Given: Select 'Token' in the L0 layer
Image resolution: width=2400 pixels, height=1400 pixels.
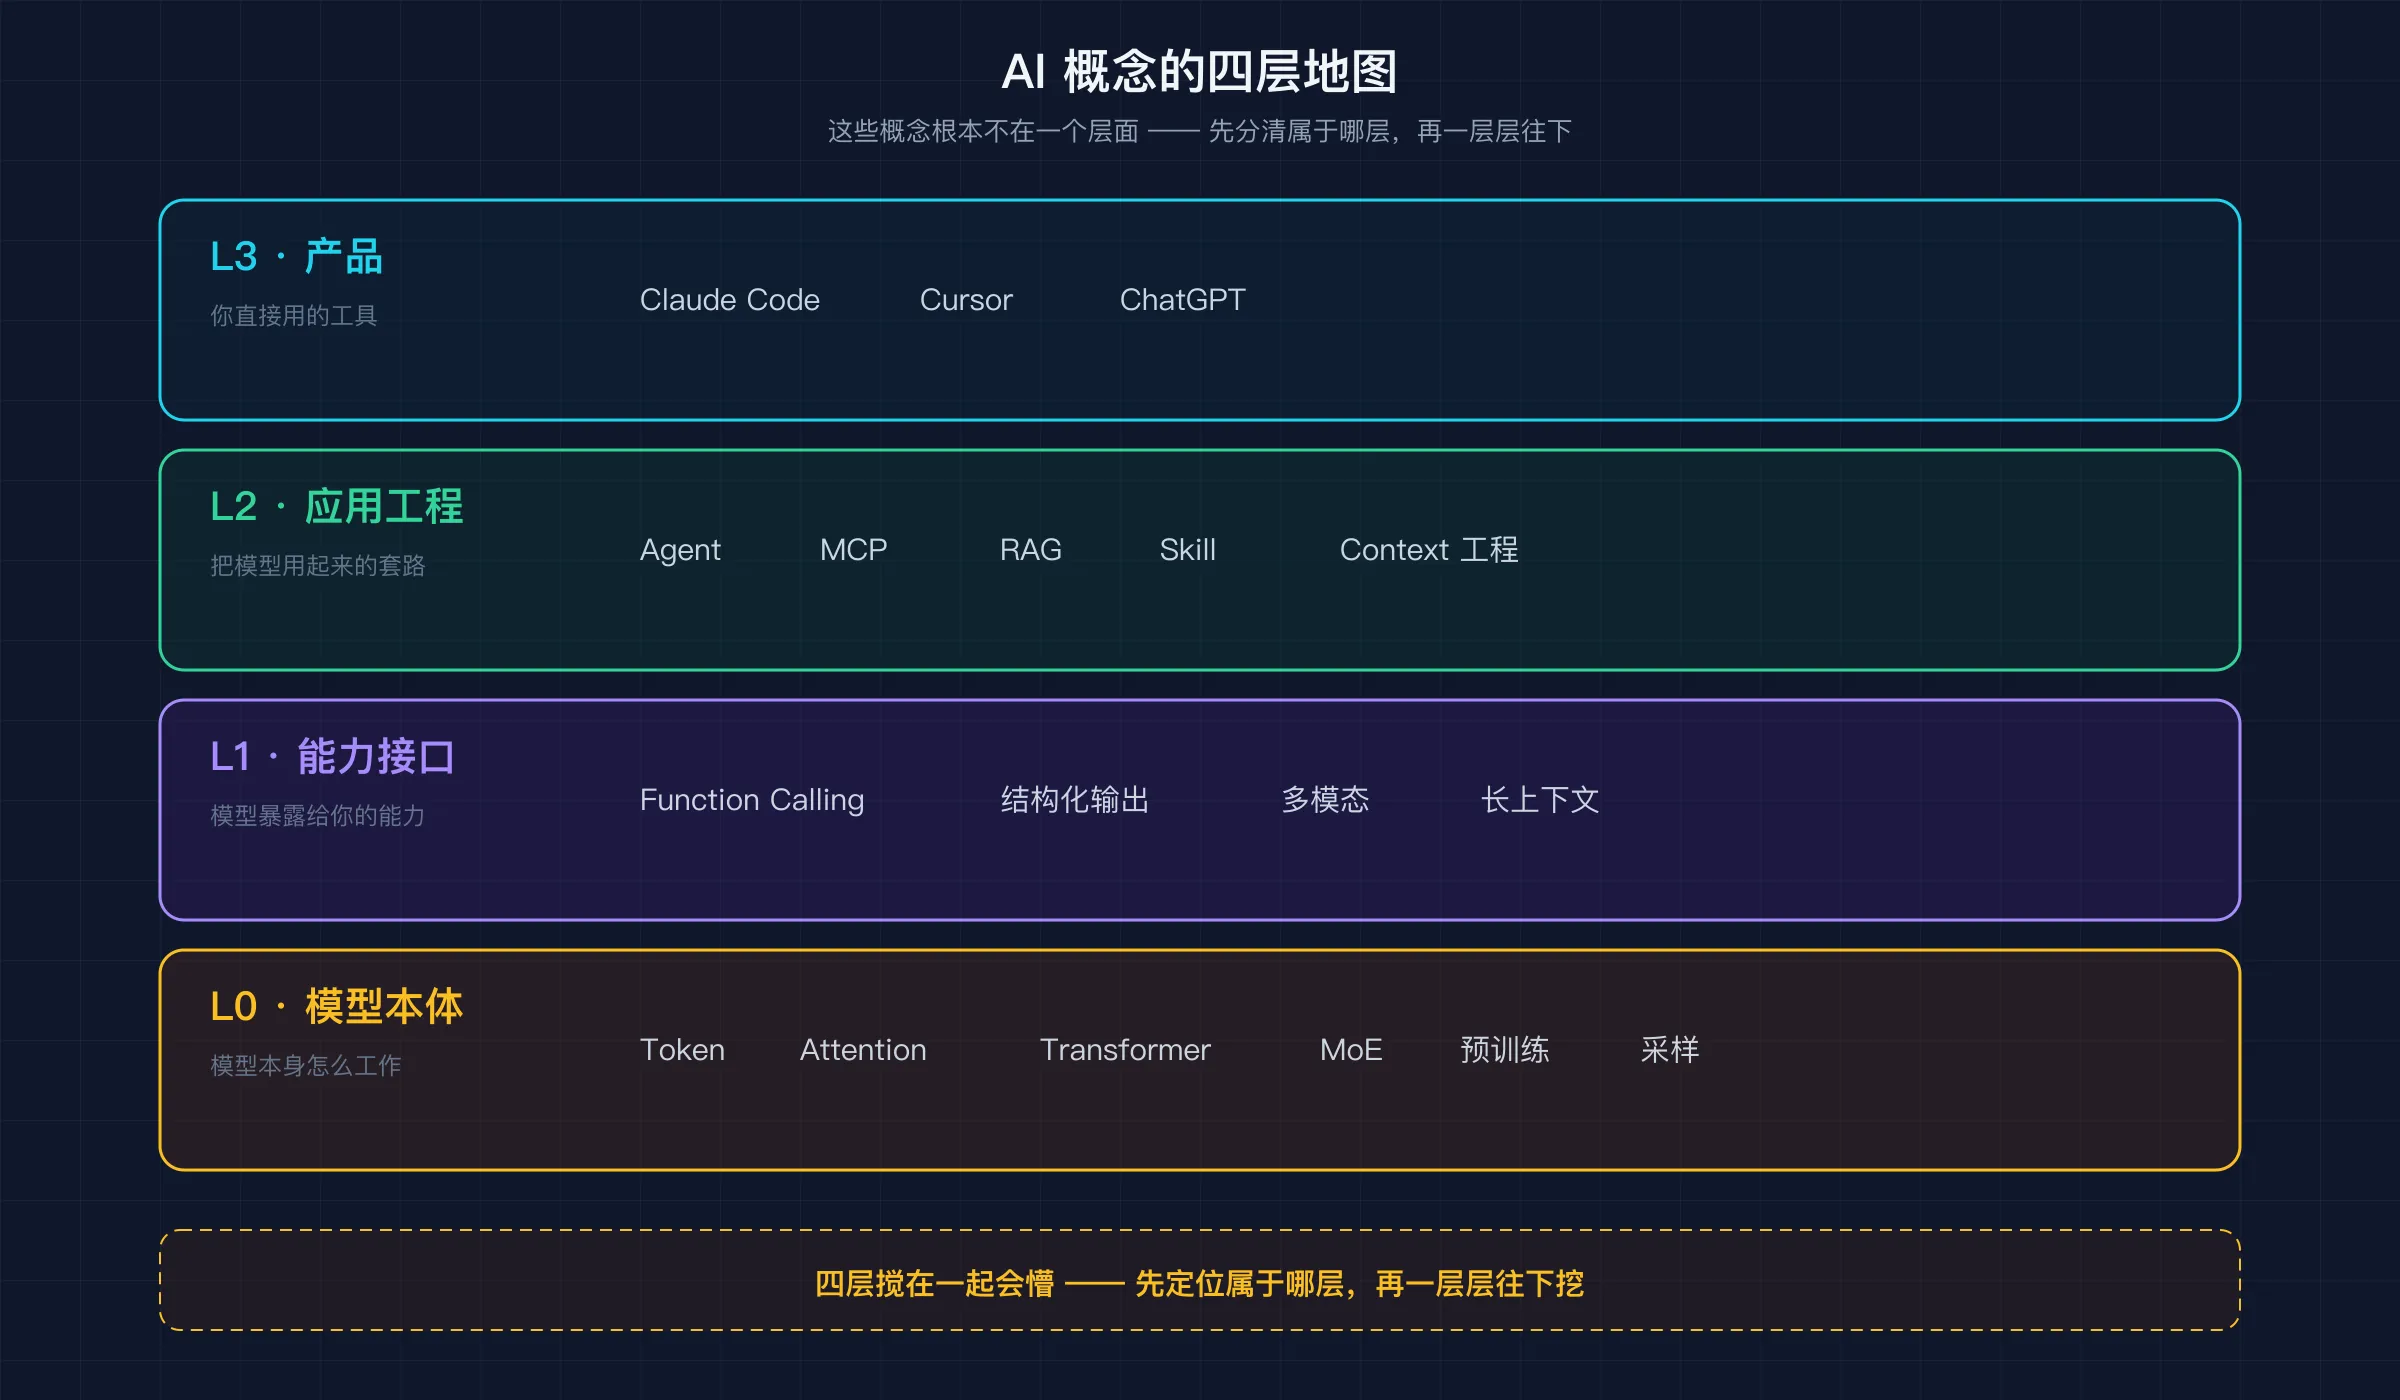Looking at the screenshot, I should [682, 1050].
